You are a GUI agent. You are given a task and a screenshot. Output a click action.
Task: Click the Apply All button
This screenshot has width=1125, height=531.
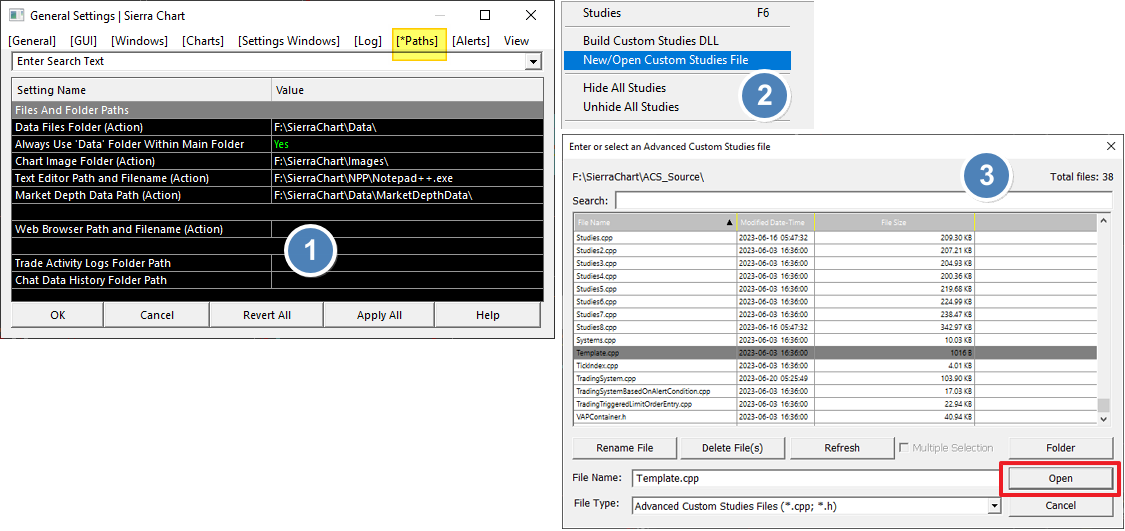380,315
